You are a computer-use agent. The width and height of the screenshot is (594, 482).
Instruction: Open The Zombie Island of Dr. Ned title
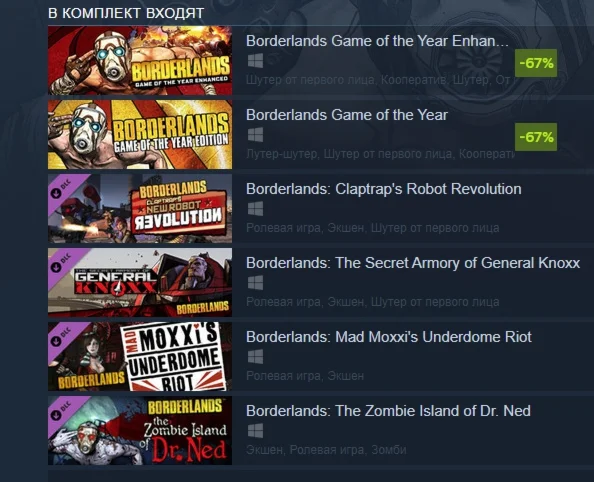coord(388,411)
